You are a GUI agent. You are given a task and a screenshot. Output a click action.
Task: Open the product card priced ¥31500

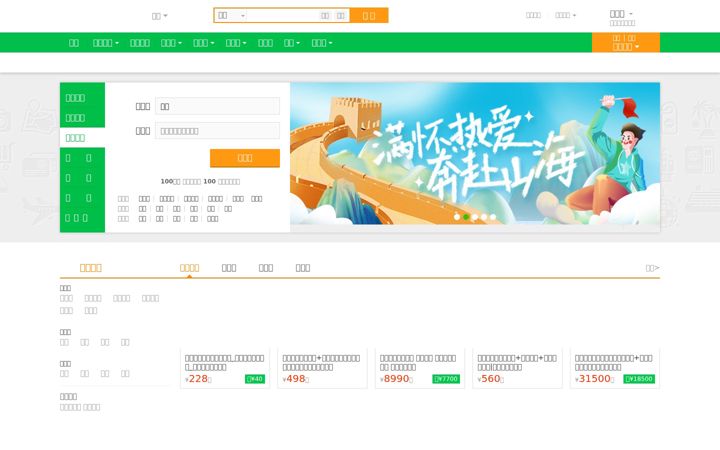(615, 368)
